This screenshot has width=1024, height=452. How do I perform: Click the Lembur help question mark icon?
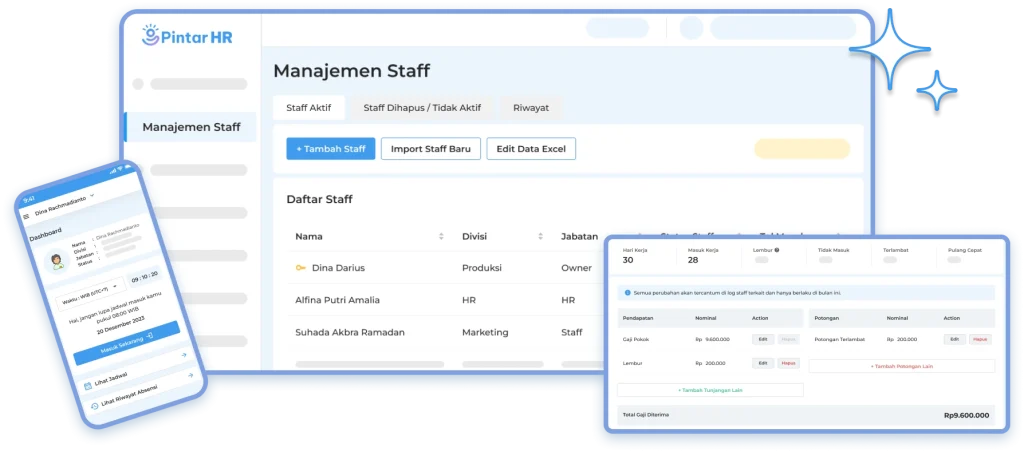click(x=777, y=249)
